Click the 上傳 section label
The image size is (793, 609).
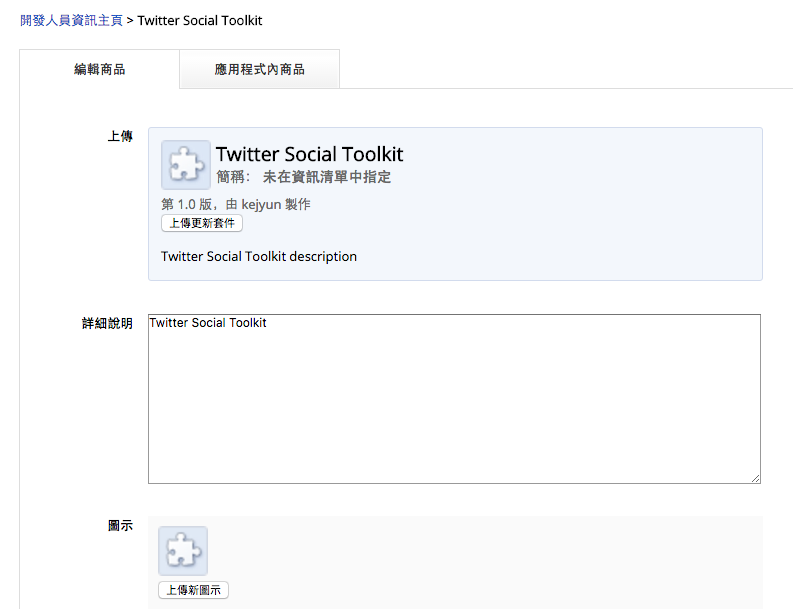tap(120, 136)
